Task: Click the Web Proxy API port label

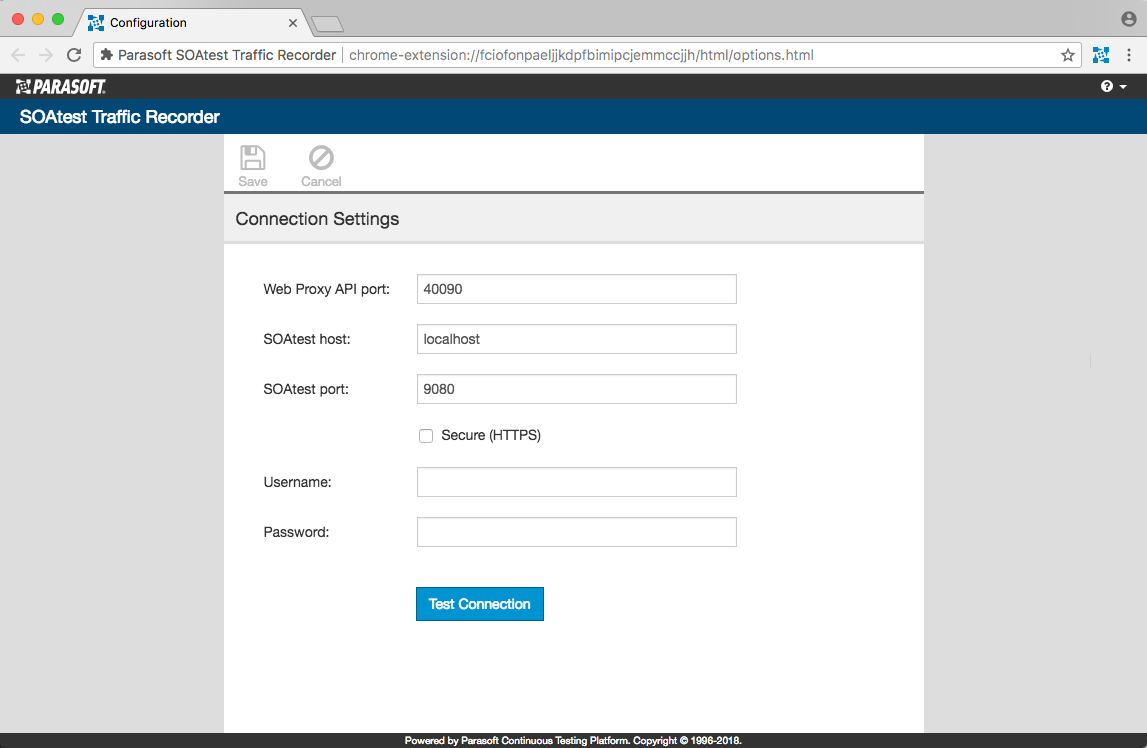Action: [326, 289]
